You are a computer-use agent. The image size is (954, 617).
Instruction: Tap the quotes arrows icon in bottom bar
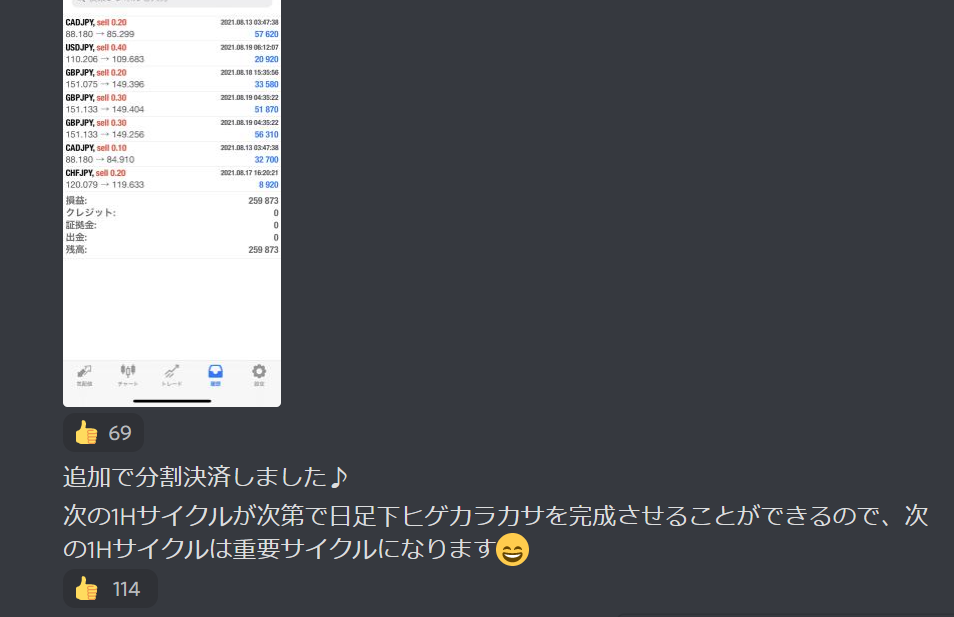(x=84, y=375)
